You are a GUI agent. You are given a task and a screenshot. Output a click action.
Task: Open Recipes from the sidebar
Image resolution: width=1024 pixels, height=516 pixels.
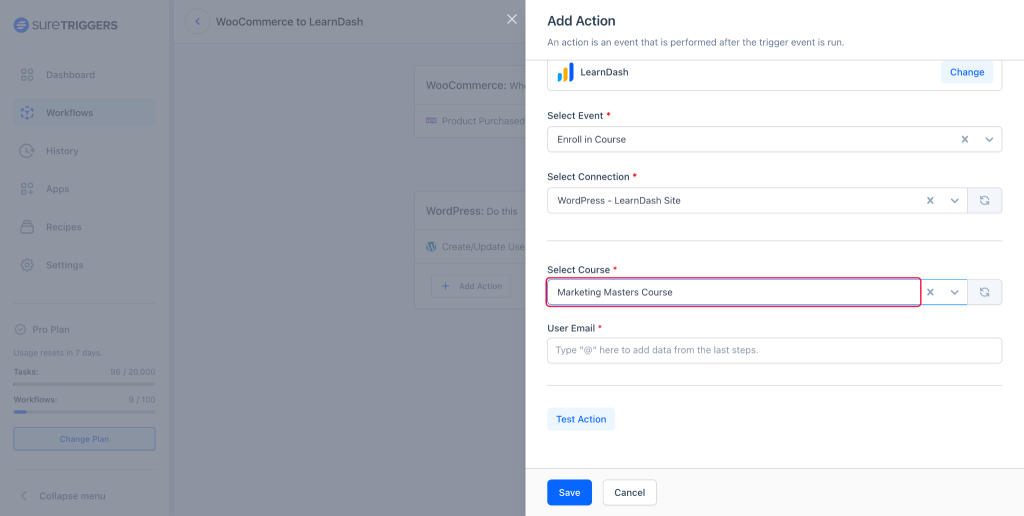coord(63,227)
